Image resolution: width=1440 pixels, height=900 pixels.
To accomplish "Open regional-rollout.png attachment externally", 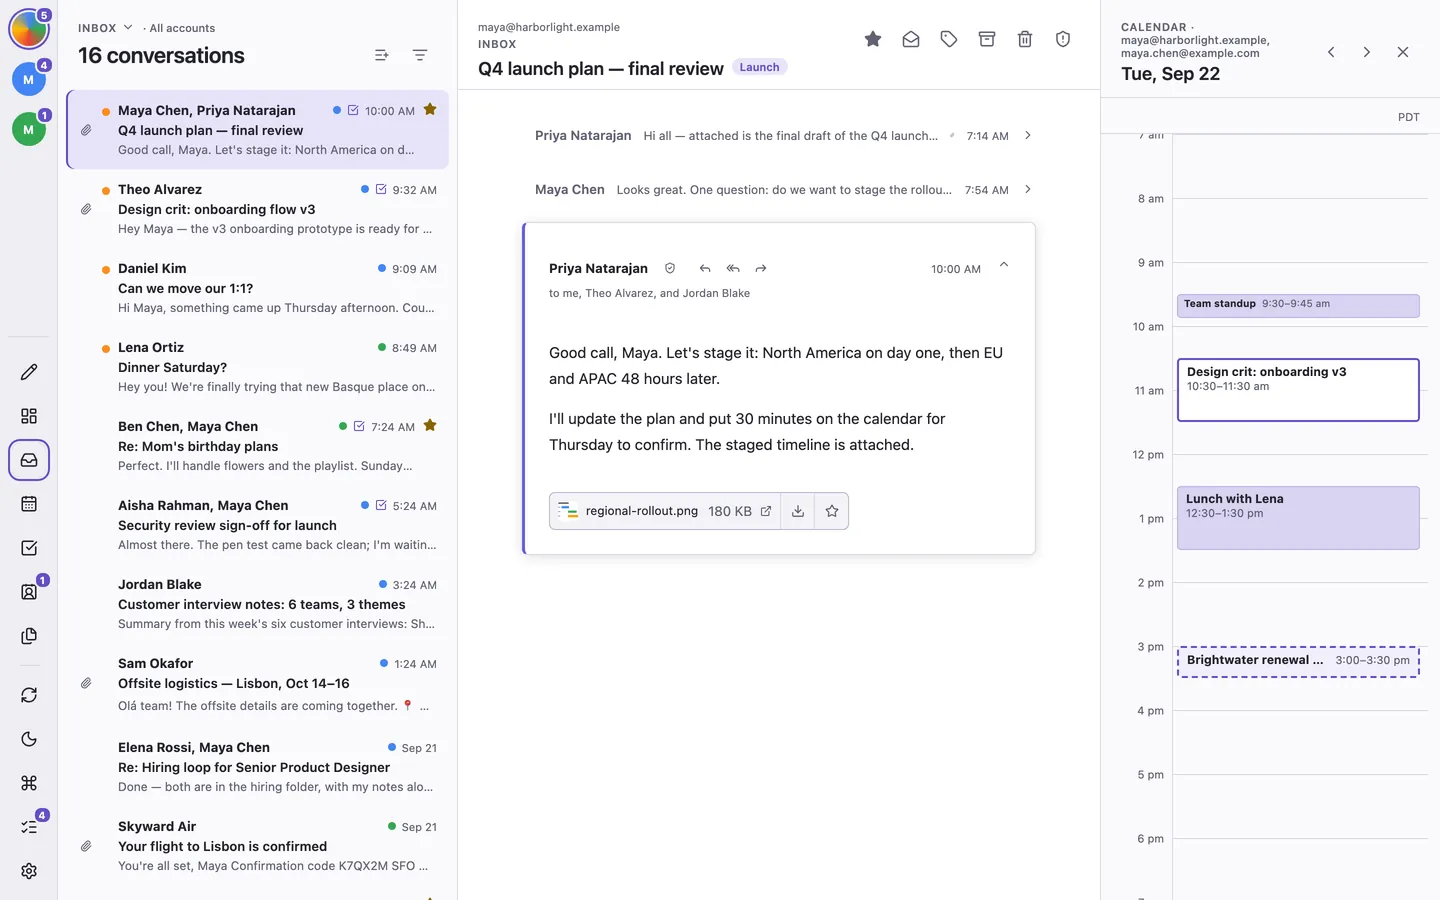I will point(766,511).
